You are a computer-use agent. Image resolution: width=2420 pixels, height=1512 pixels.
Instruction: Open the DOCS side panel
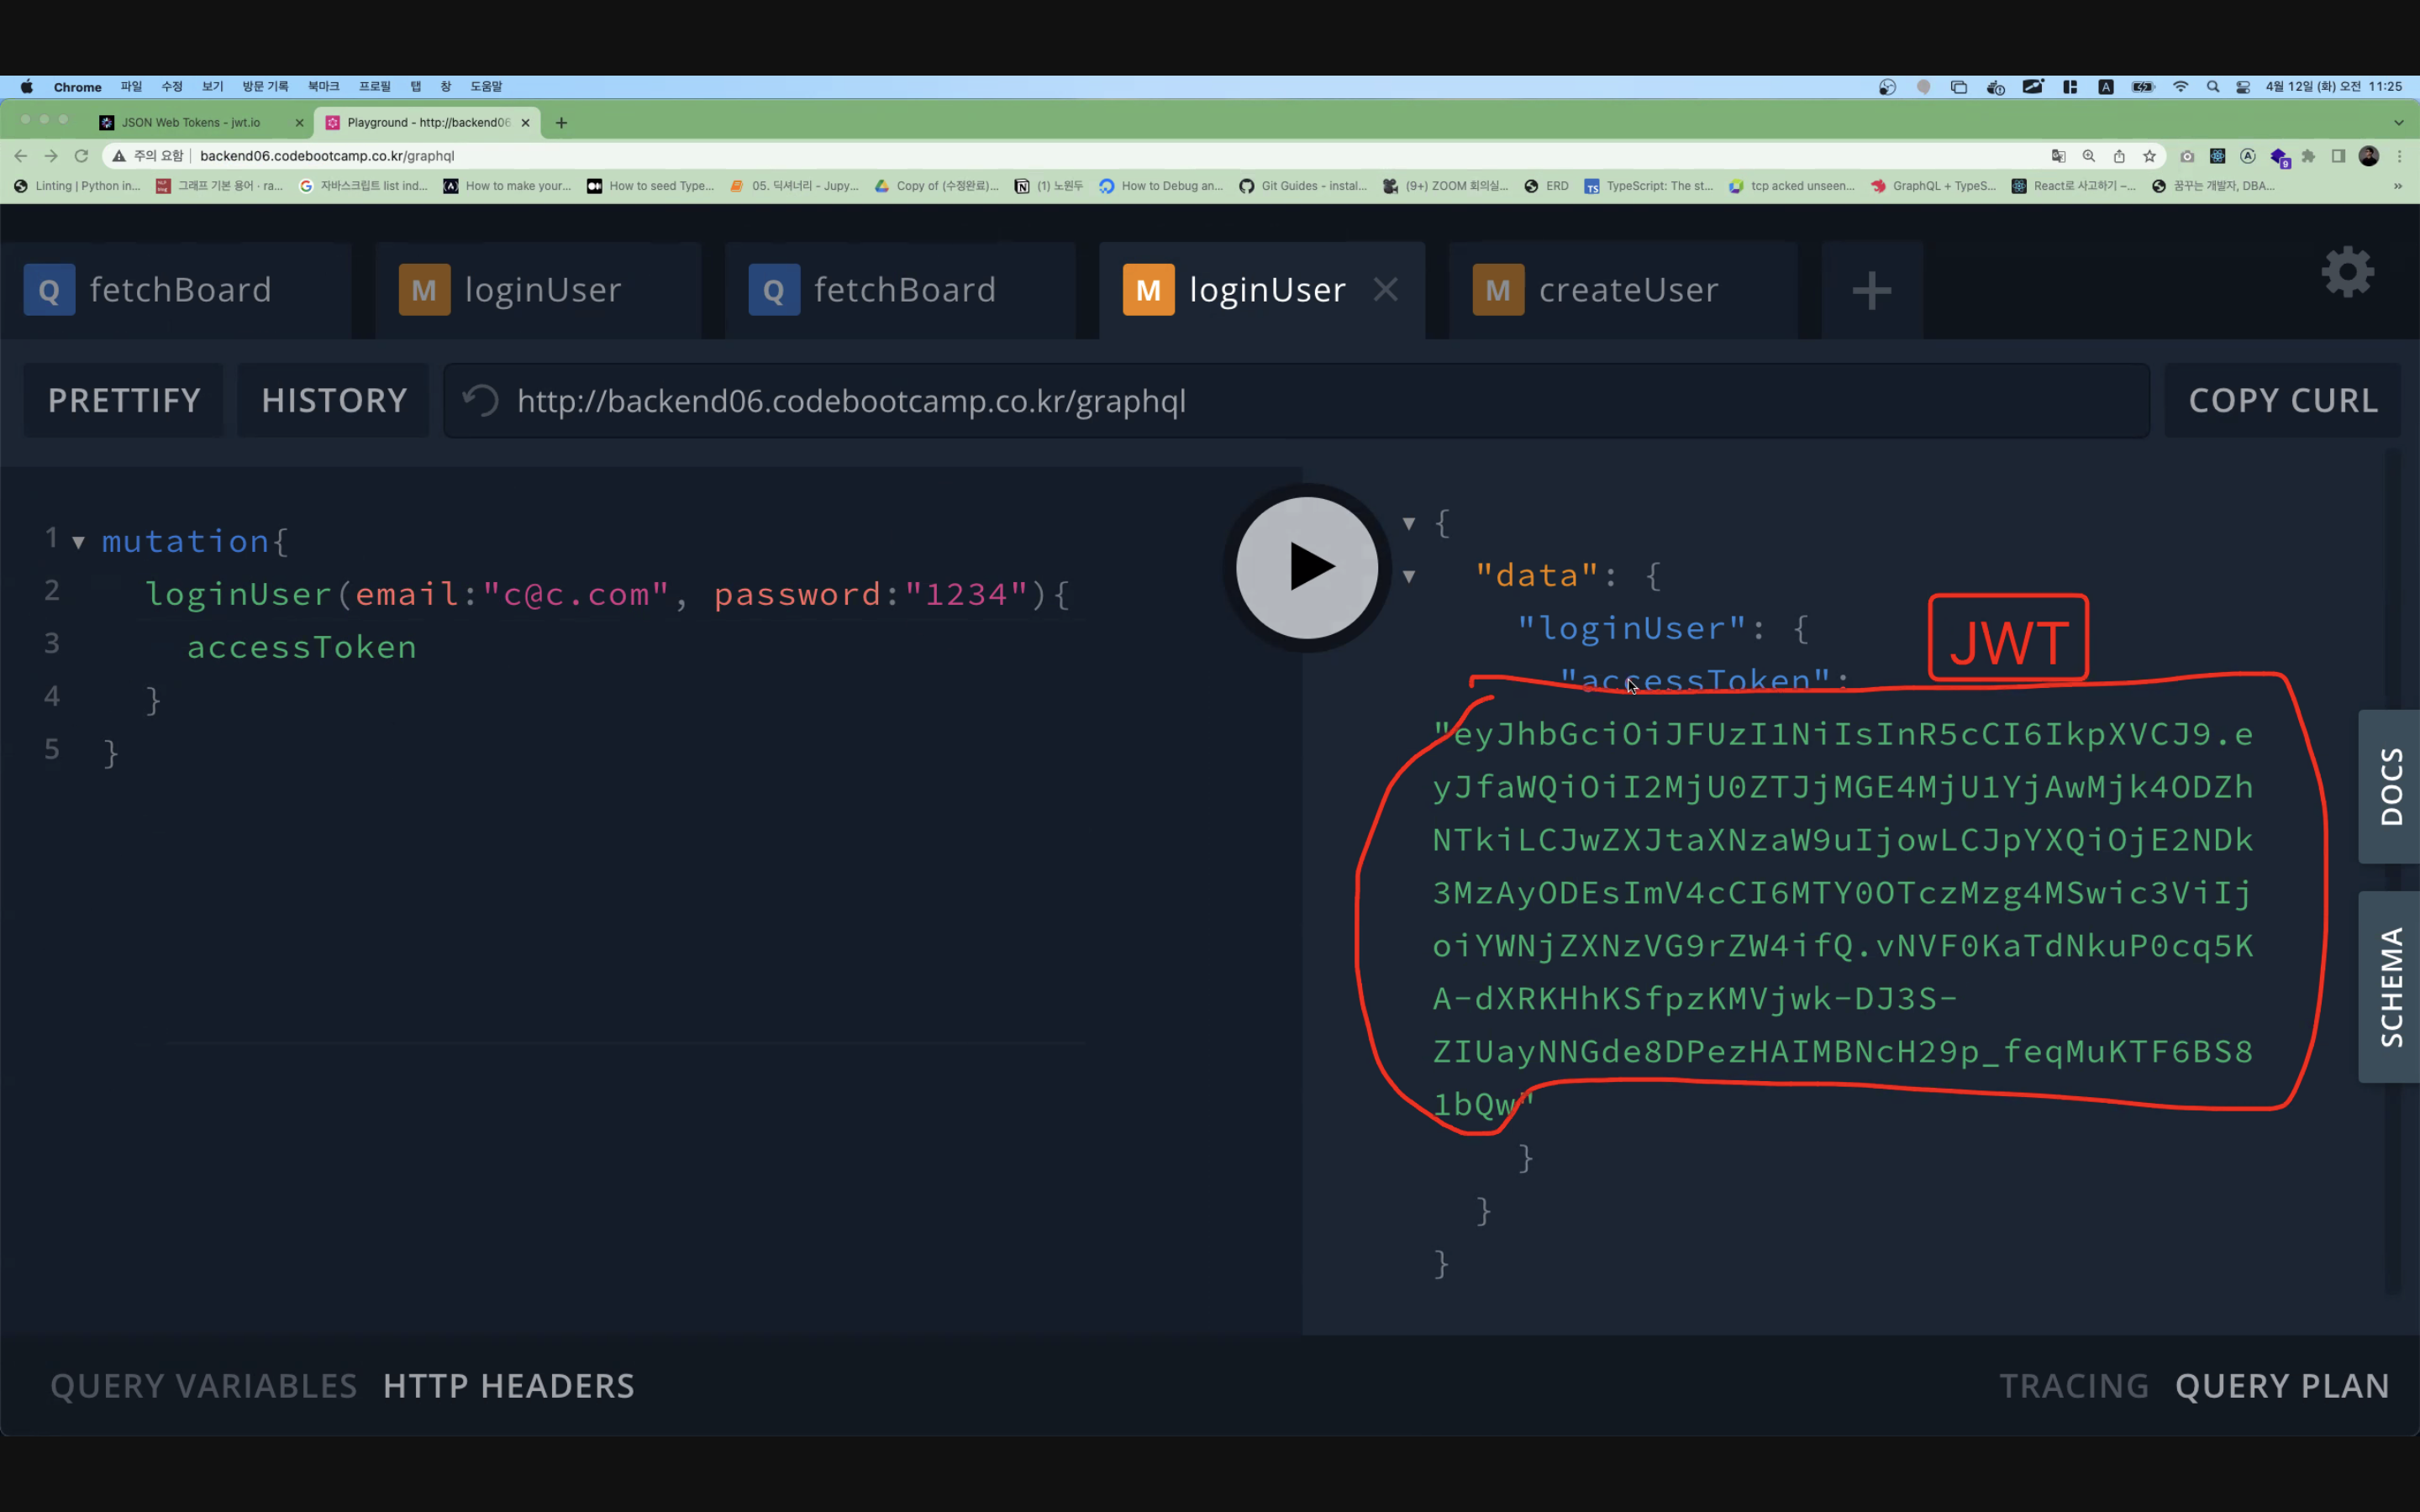click(x=2390, y=786)
